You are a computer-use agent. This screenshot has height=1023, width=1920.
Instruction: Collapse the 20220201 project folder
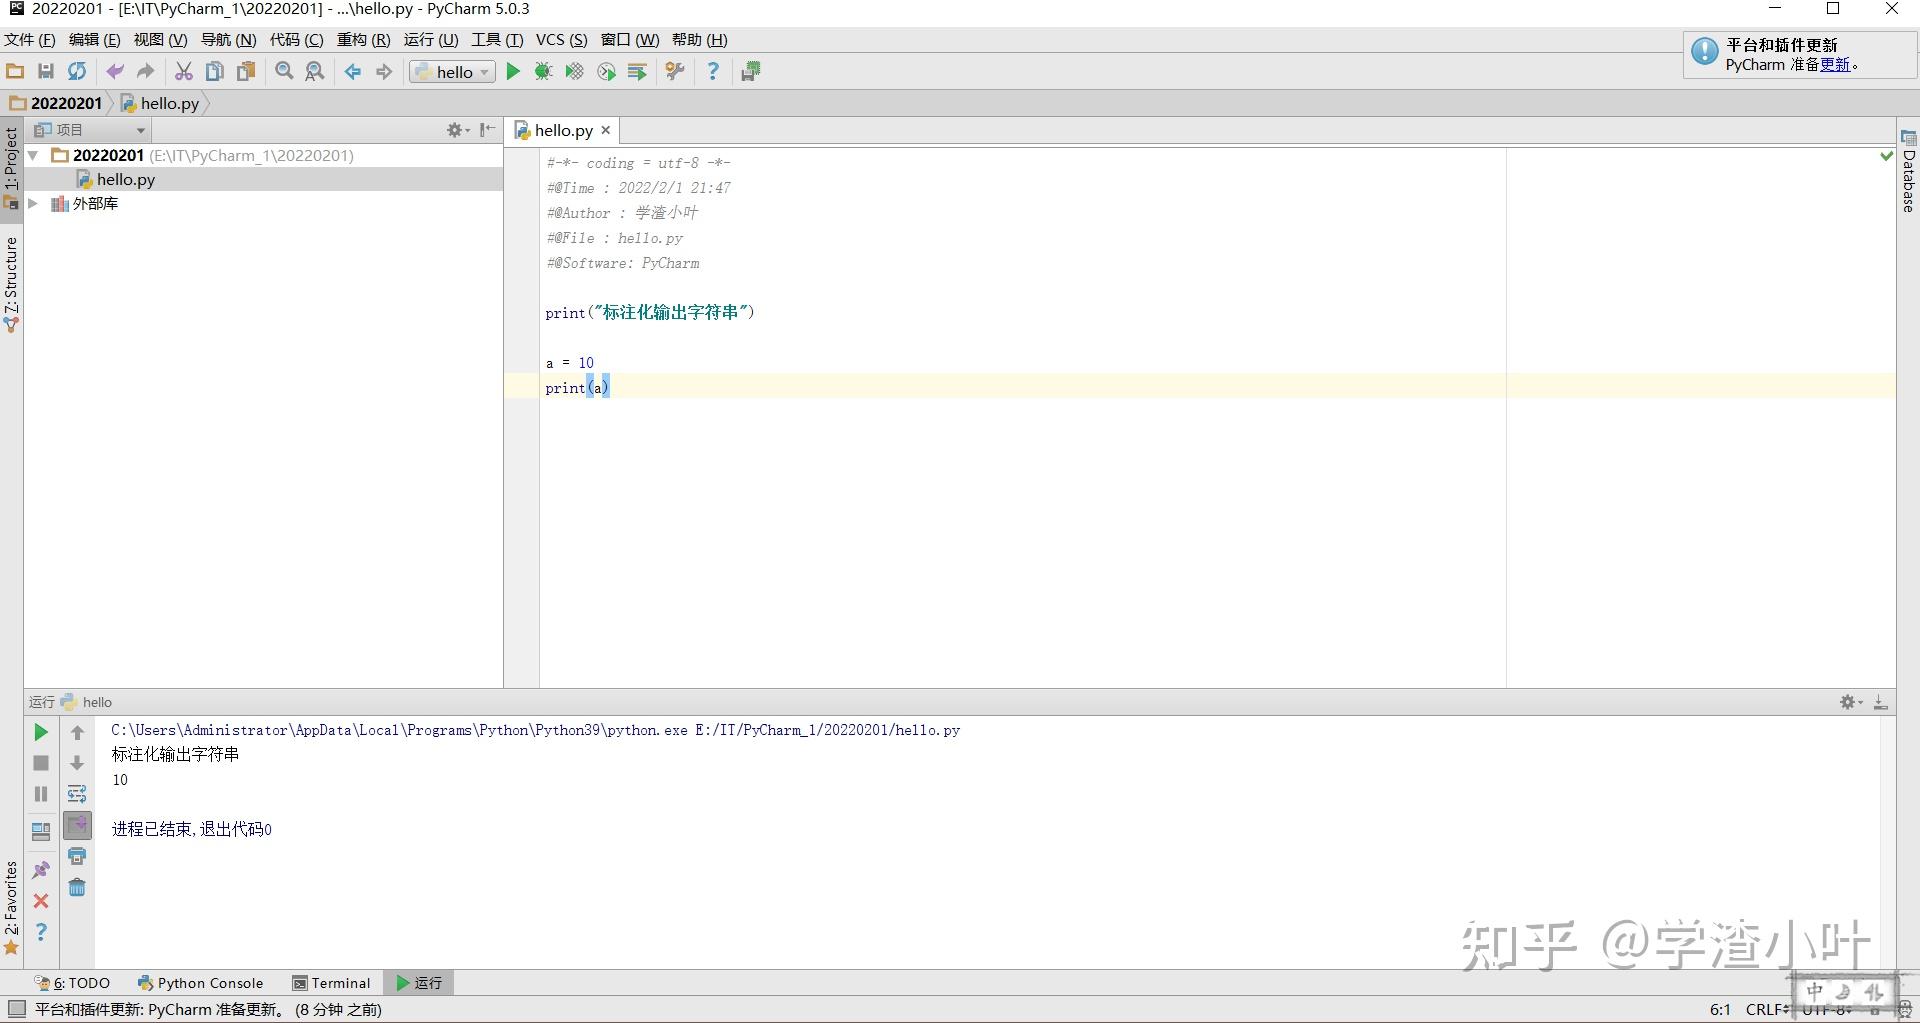click(x=33, y=156)
